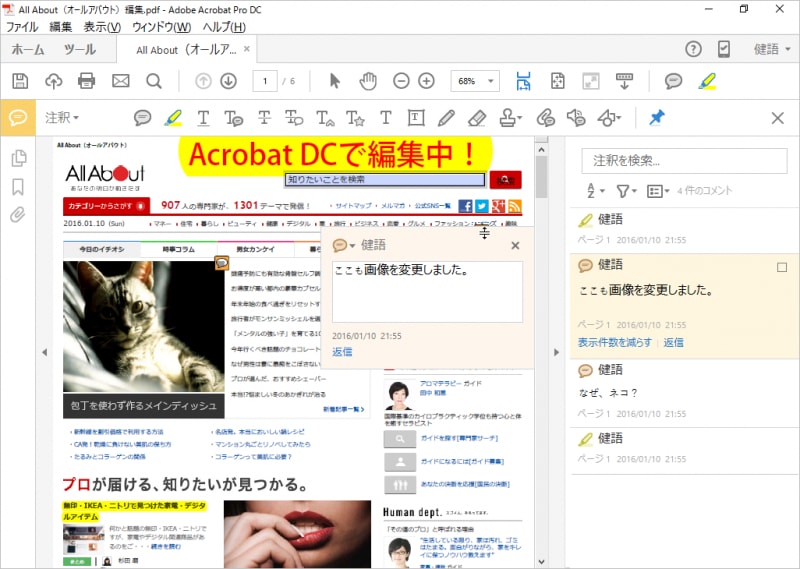Viewport: 800px width, 569px height.
Task: Zoom in with plus button
Action: pos(426,81)
